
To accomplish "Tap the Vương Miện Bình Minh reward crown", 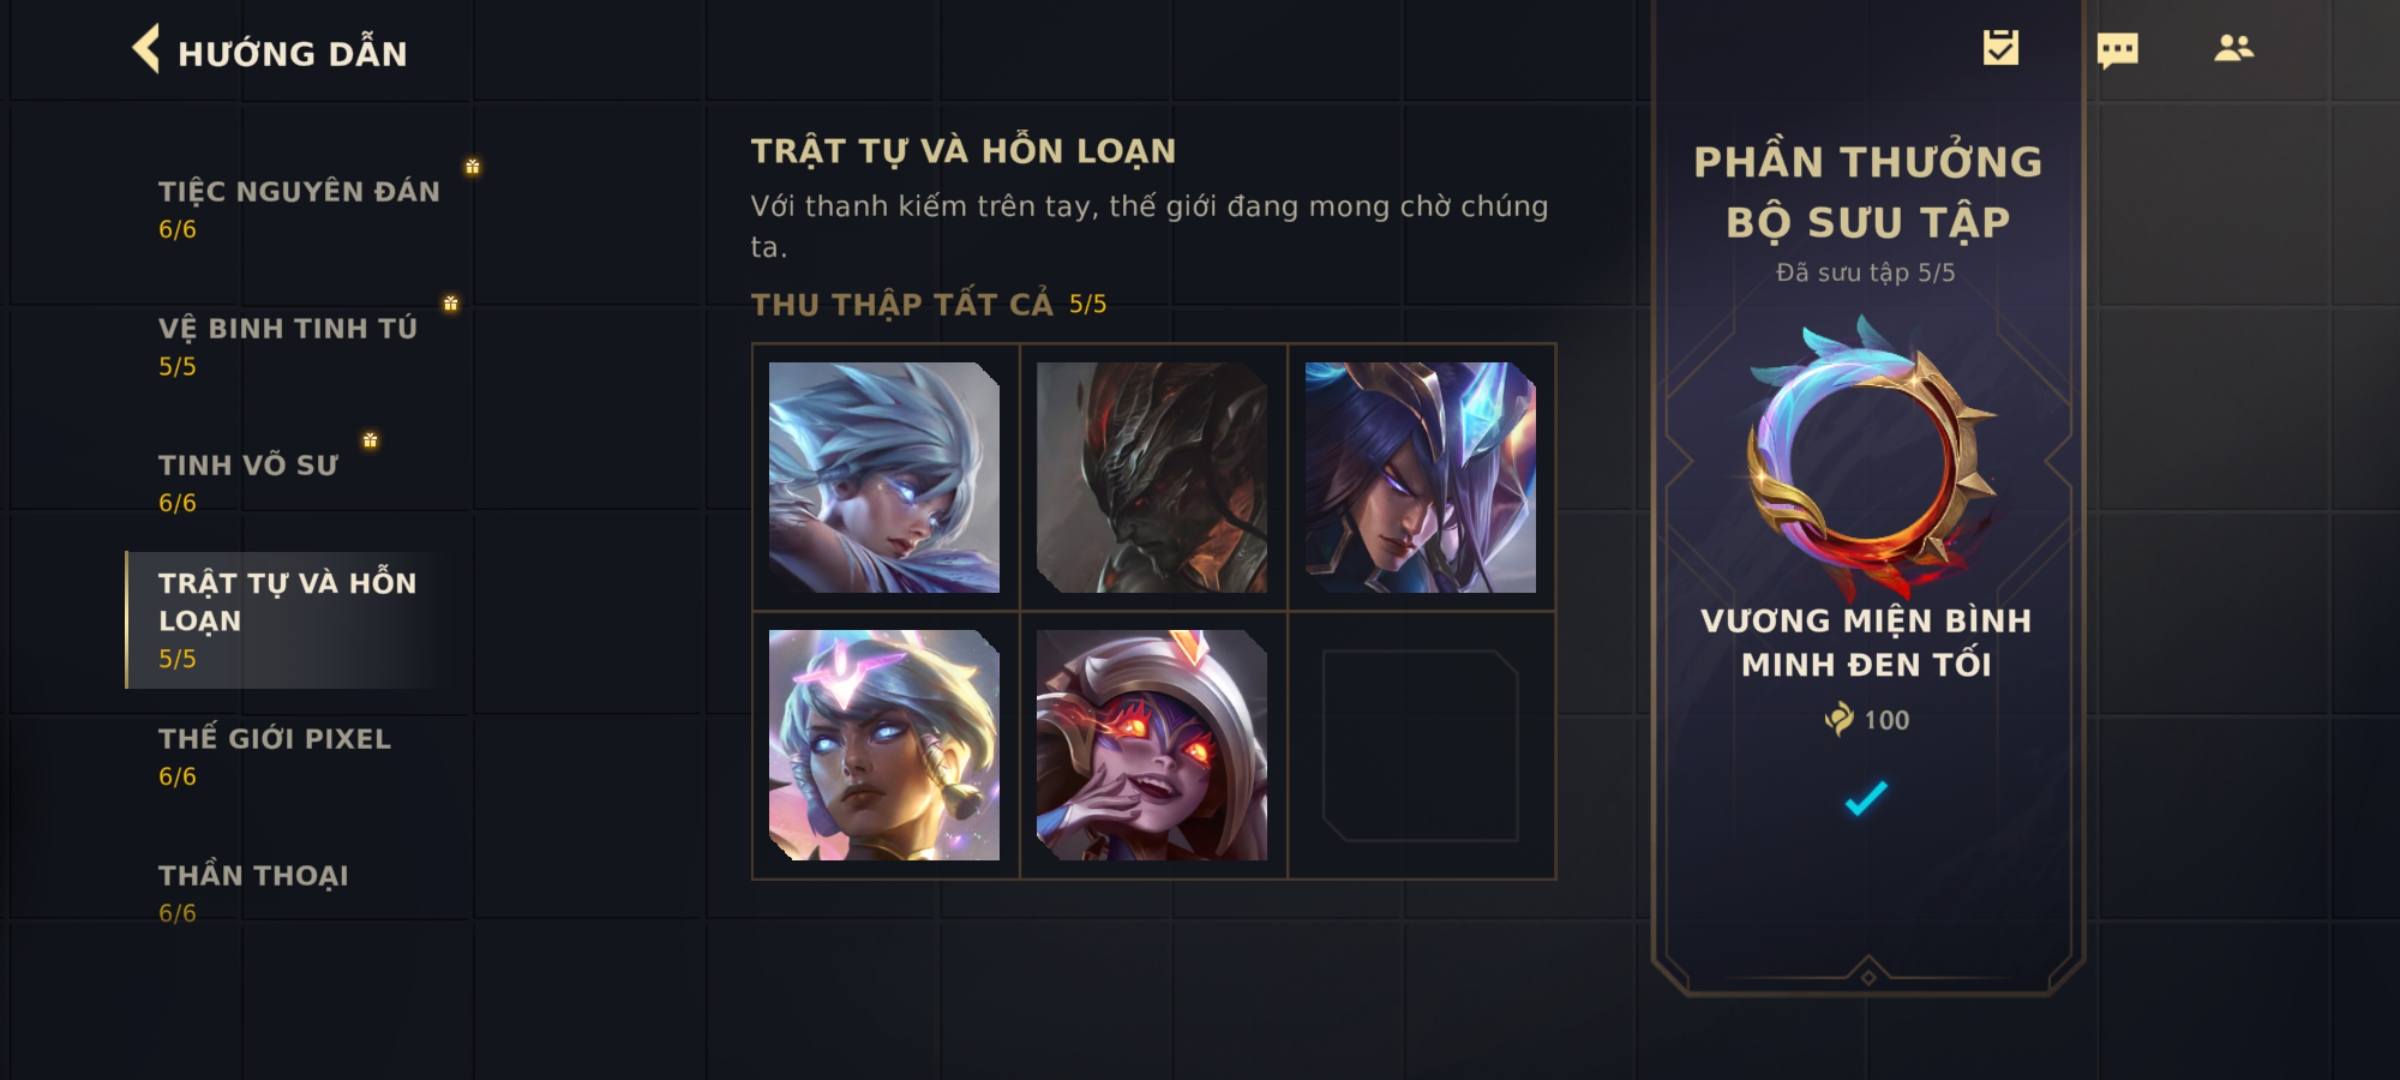I will pyautogui.click(x=1868, y=456).
